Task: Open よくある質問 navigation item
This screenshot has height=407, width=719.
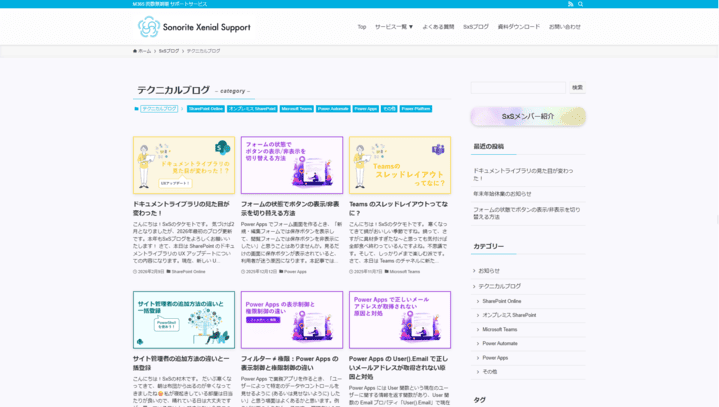Action: tap(438, 27)
